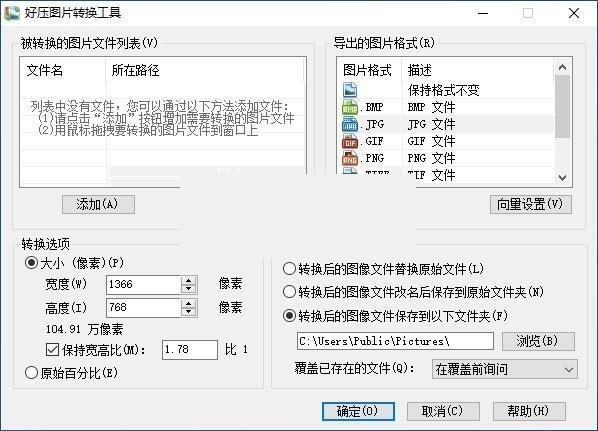The height and width of the screenshot is (431, 598).
Task: Decrease height with the down spinner
Action: click(x=188, y=312)
